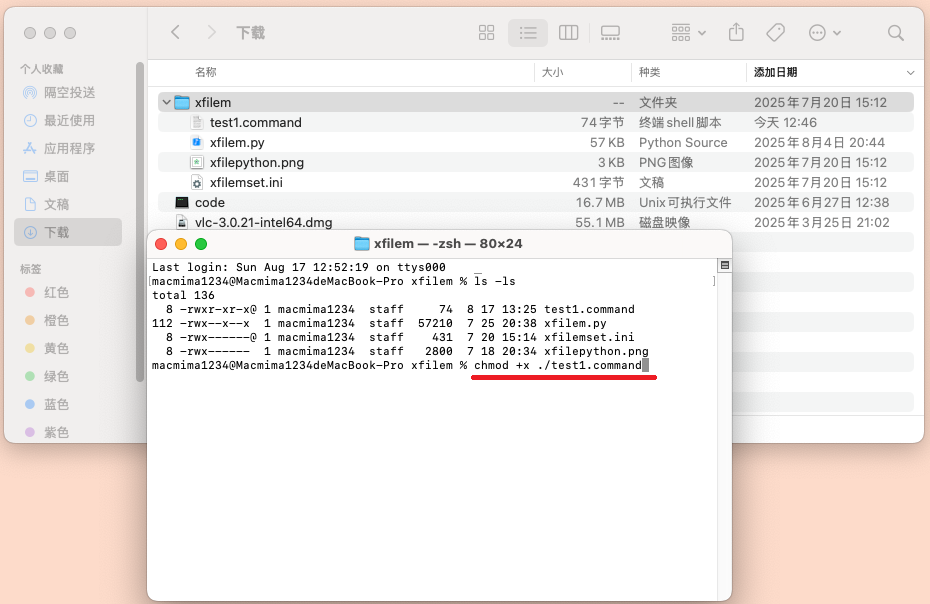Switch Finder to list view
The width and height of the screenshot is (930, 604).
click(528, 33)
